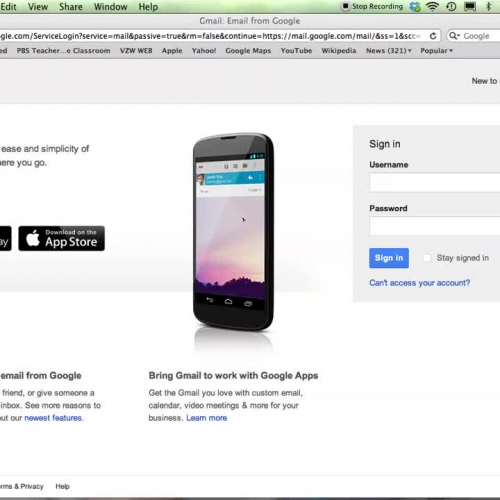Open the Google Maps bookmark
This screenshot has width=500, height=500.
[x=248, y=51]
